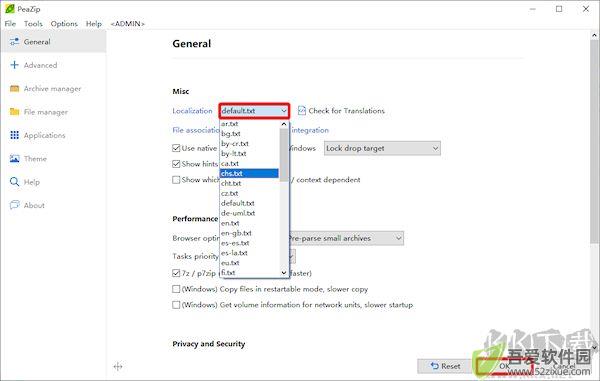Click the settings page scroll up arrow
This screenshot has width=600, height=381.
[594, 35]
